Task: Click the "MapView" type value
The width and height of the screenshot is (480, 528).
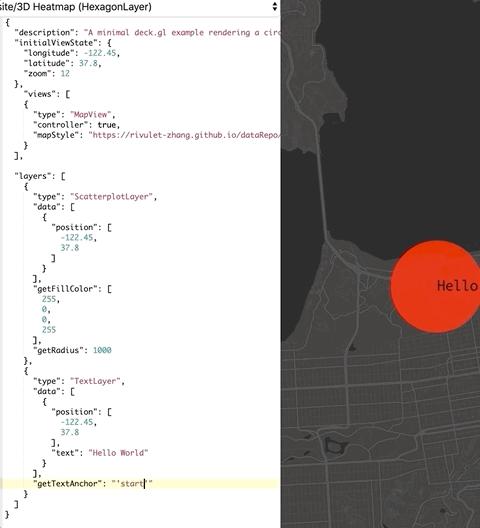Action: (x=91, y=114)
